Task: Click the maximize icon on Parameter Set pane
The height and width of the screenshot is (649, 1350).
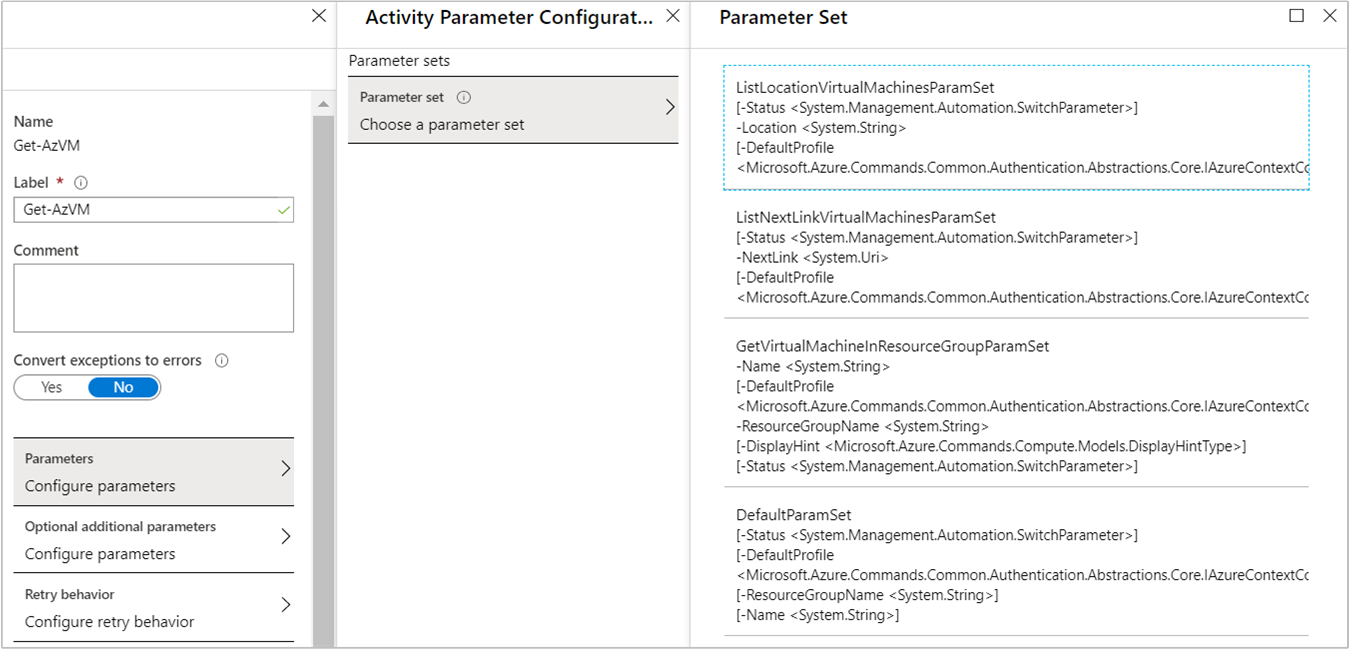Action: [1296, 16]
